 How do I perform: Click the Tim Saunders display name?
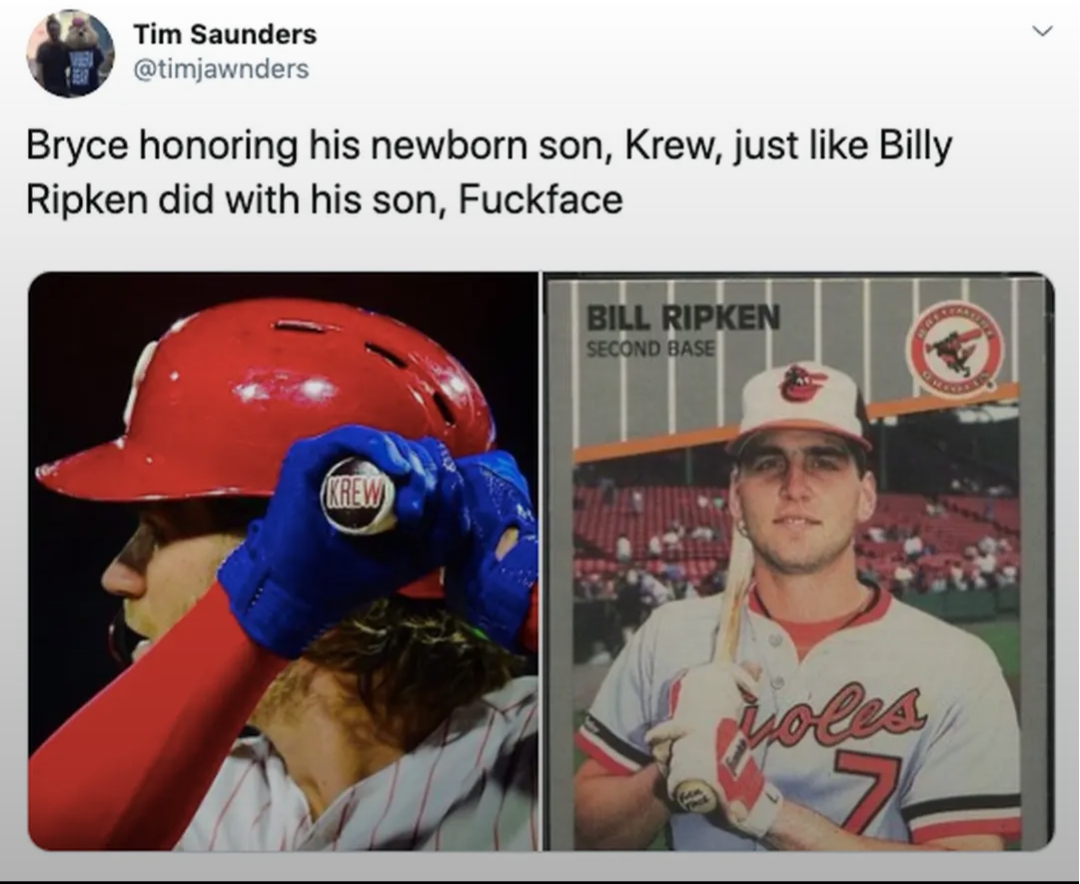tap(225, 34)
